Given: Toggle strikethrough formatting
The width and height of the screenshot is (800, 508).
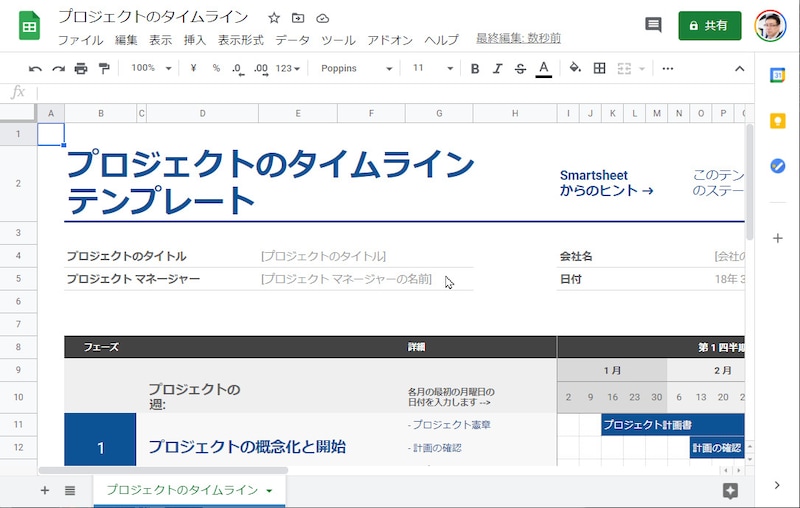Looking at the screenshot, I should coord(520,68).
